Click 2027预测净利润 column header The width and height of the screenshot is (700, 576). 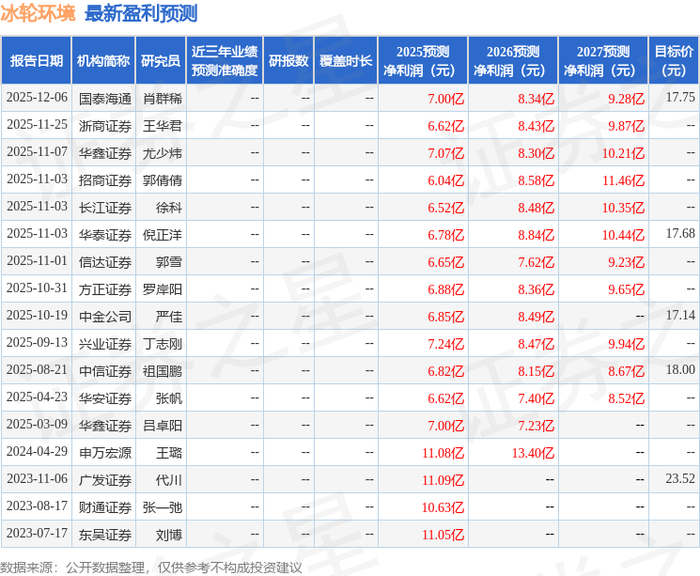pyautogui.click(x=603, y=61)
